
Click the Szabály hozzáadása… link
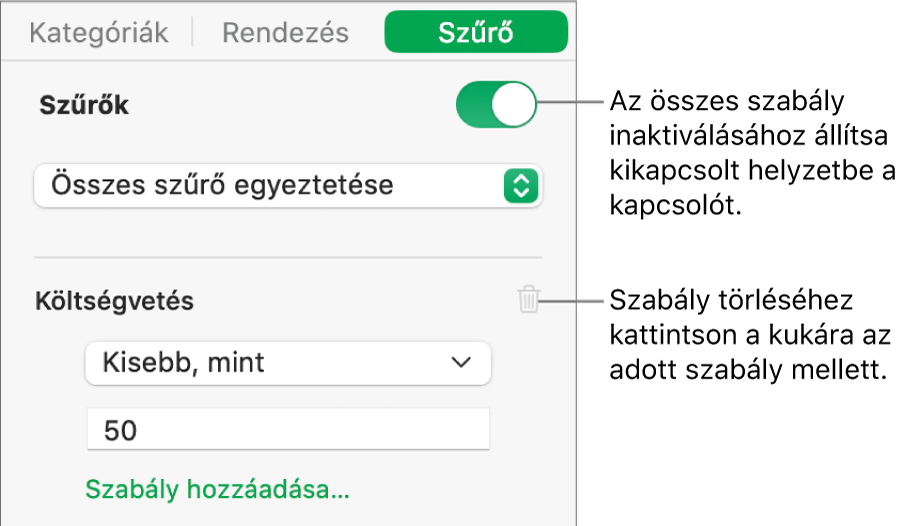pos(218,491)
